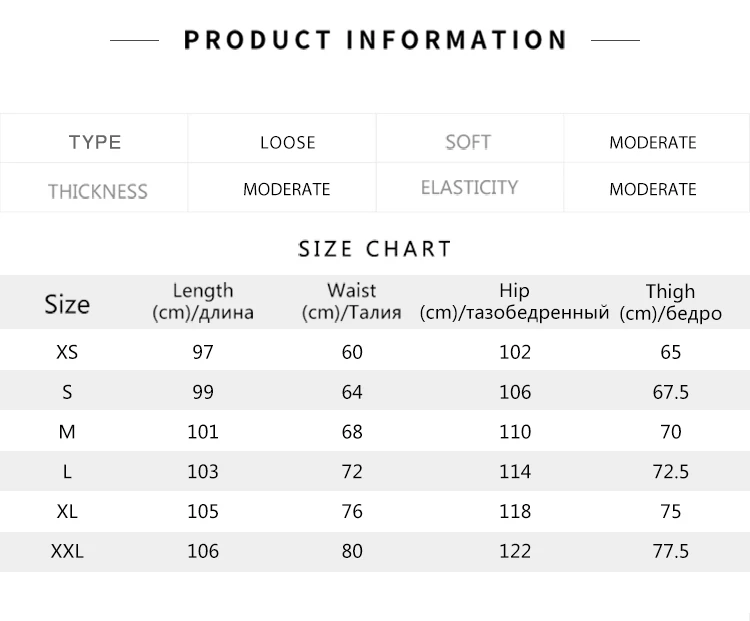
Task: Click the TYPE label cell
Action: click(95, 142)
